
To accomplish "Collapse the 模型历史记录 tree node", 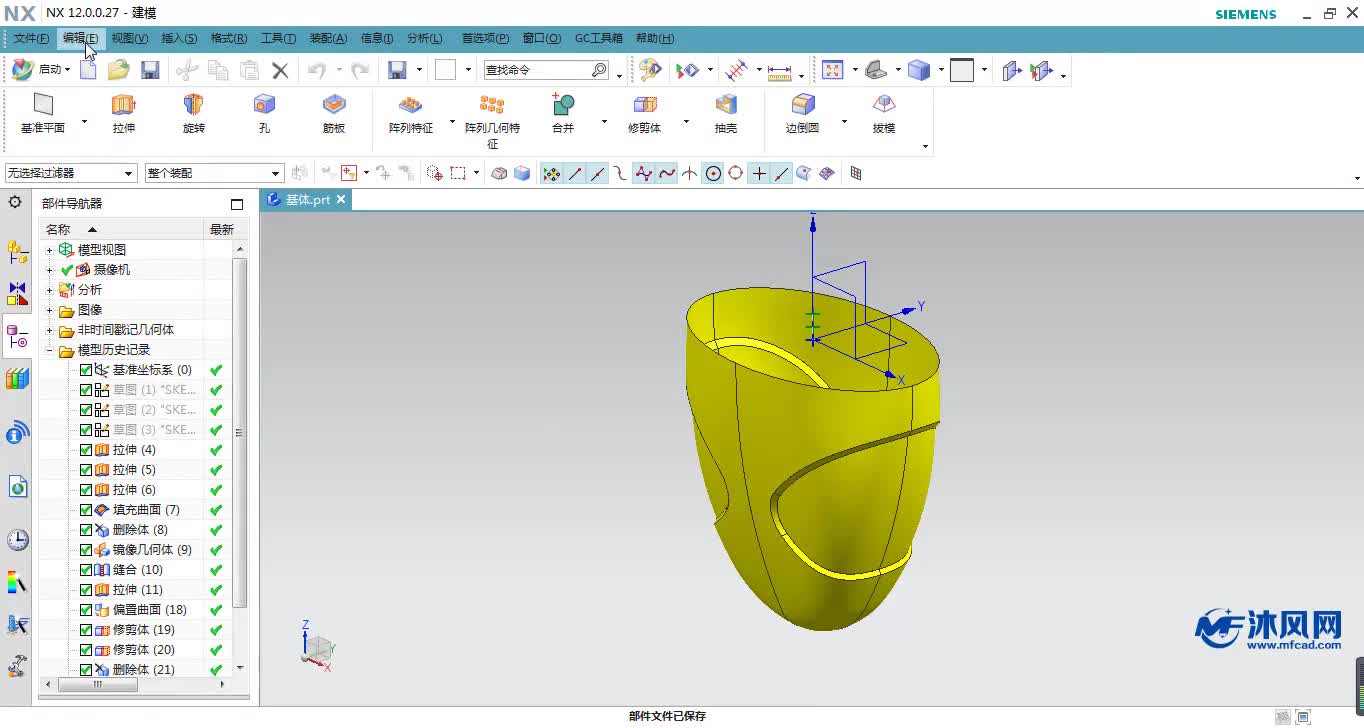I will [49, 350].
